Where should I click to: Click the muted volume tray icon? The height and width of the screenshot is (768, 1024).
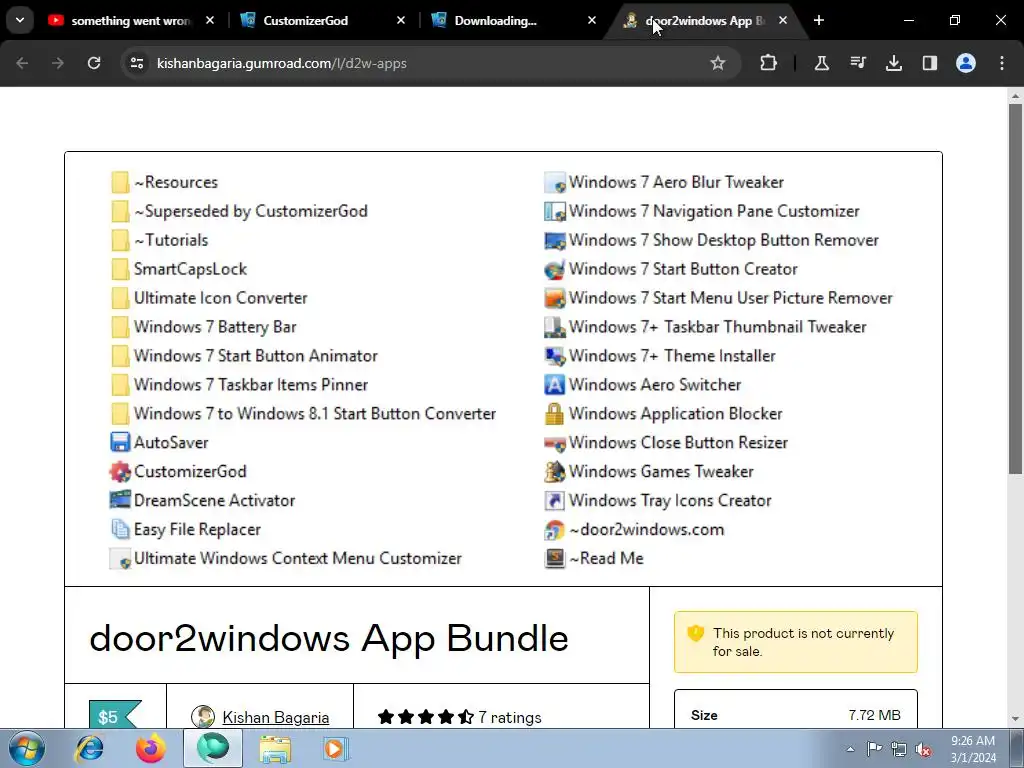(x=923, y=749)
